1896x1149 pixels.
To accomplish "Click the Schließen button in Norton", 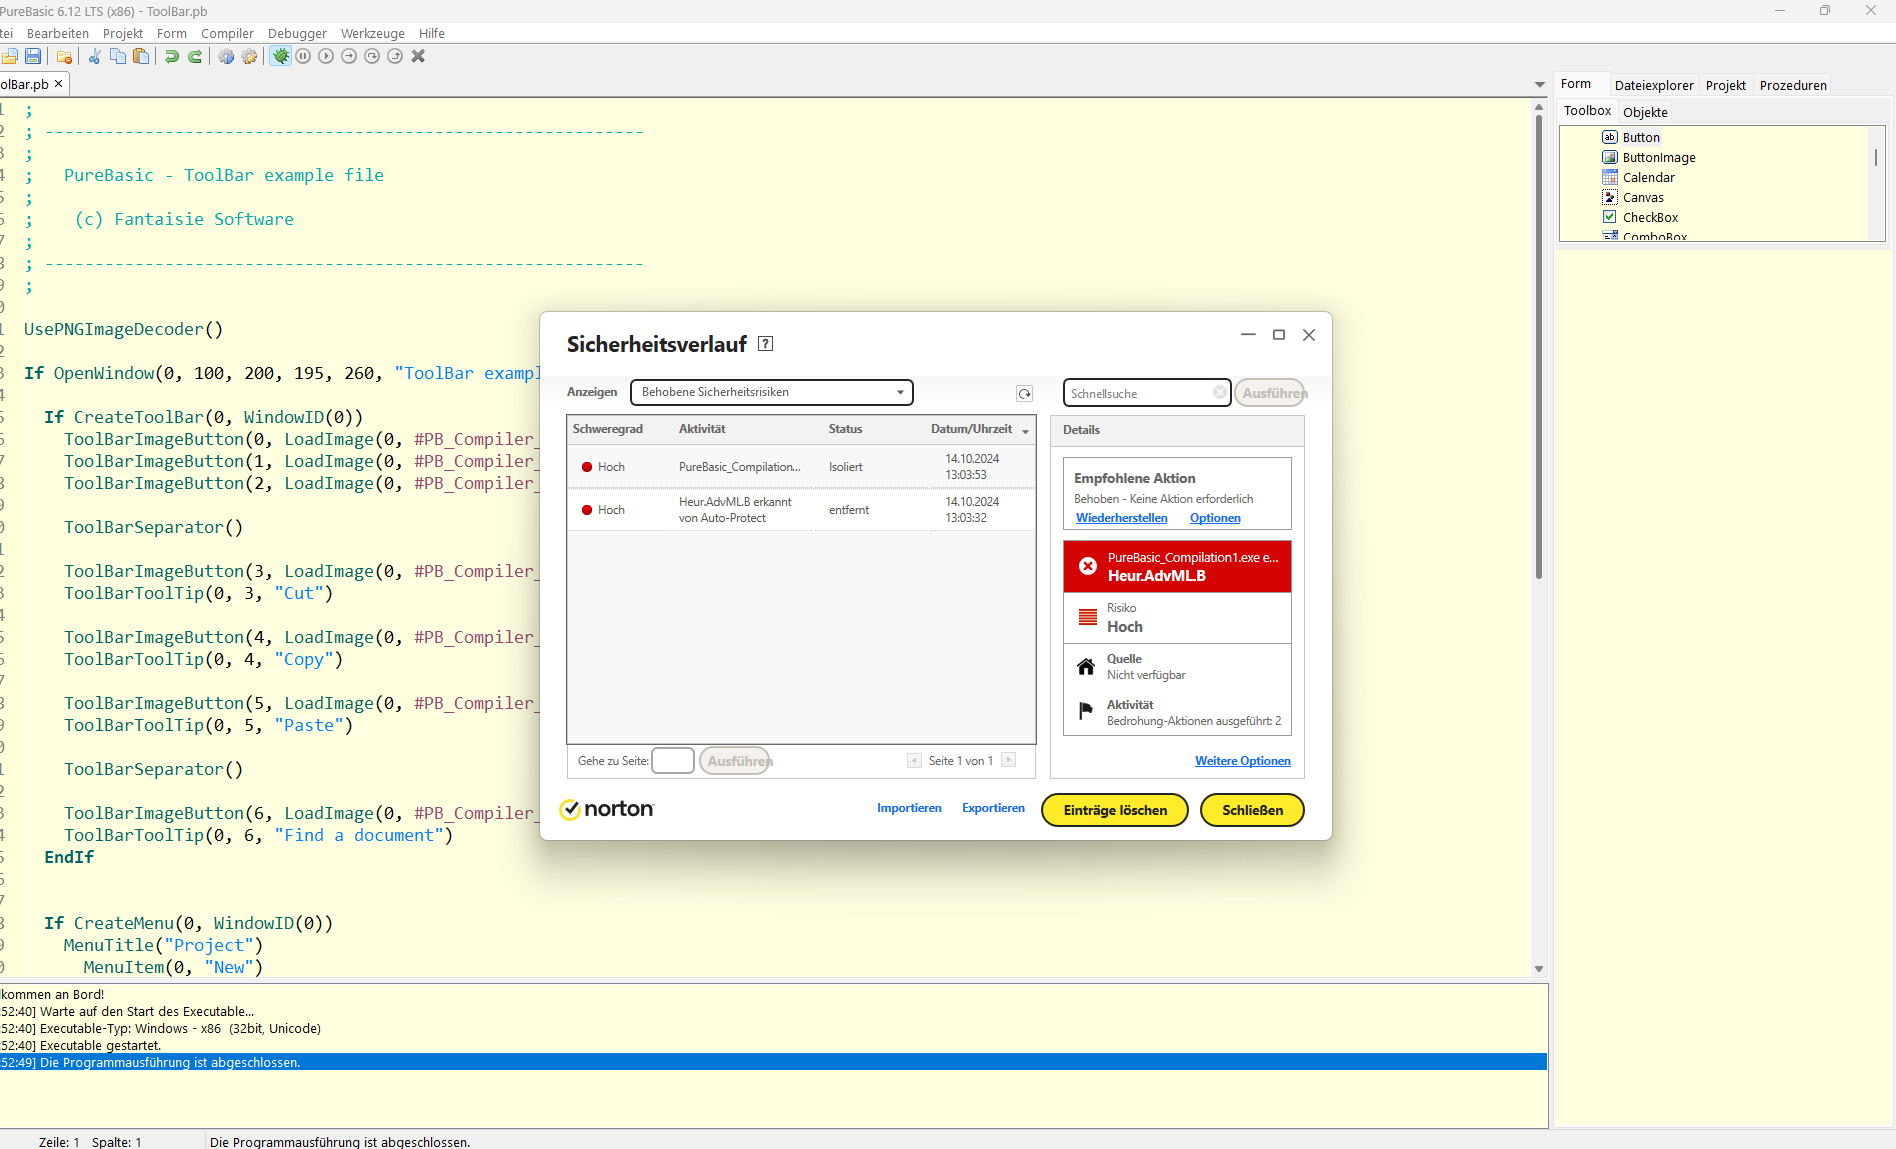I will [x=1252, y=810].
